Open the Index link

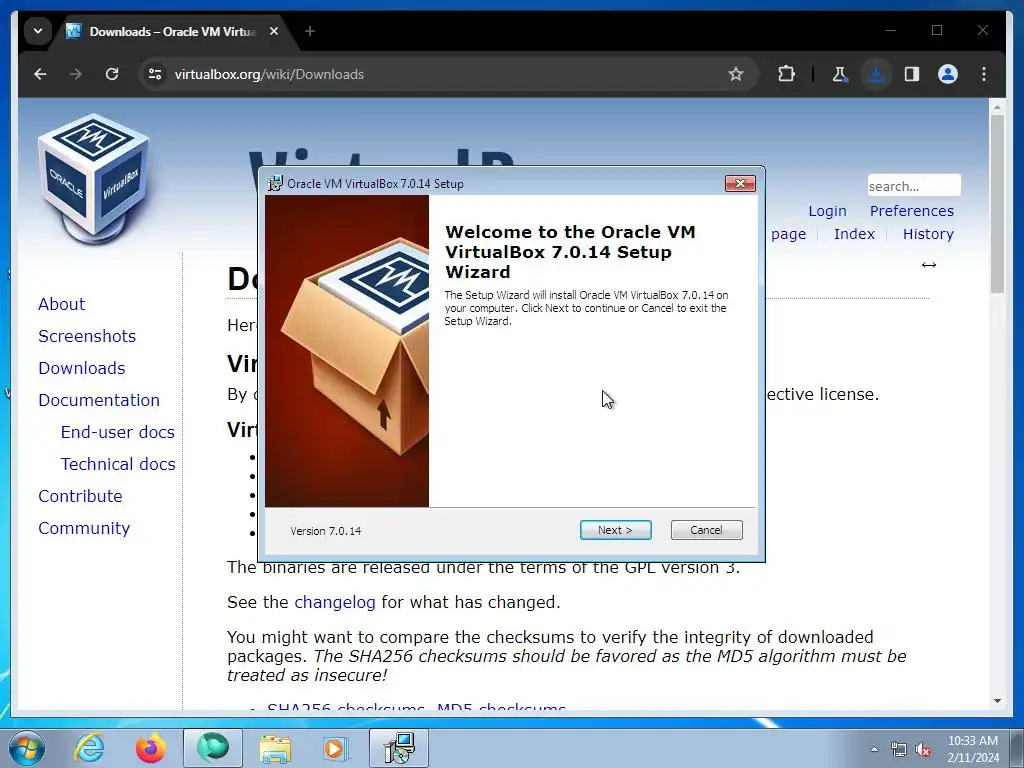(x=854, y=234)
